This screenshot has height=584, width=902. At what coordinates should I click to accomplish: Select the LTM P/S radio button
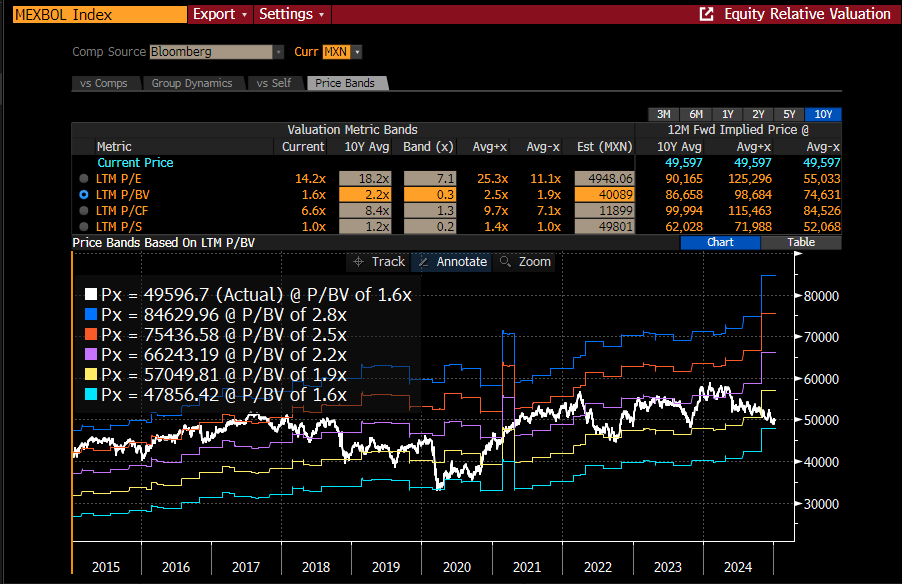[84, 227]
